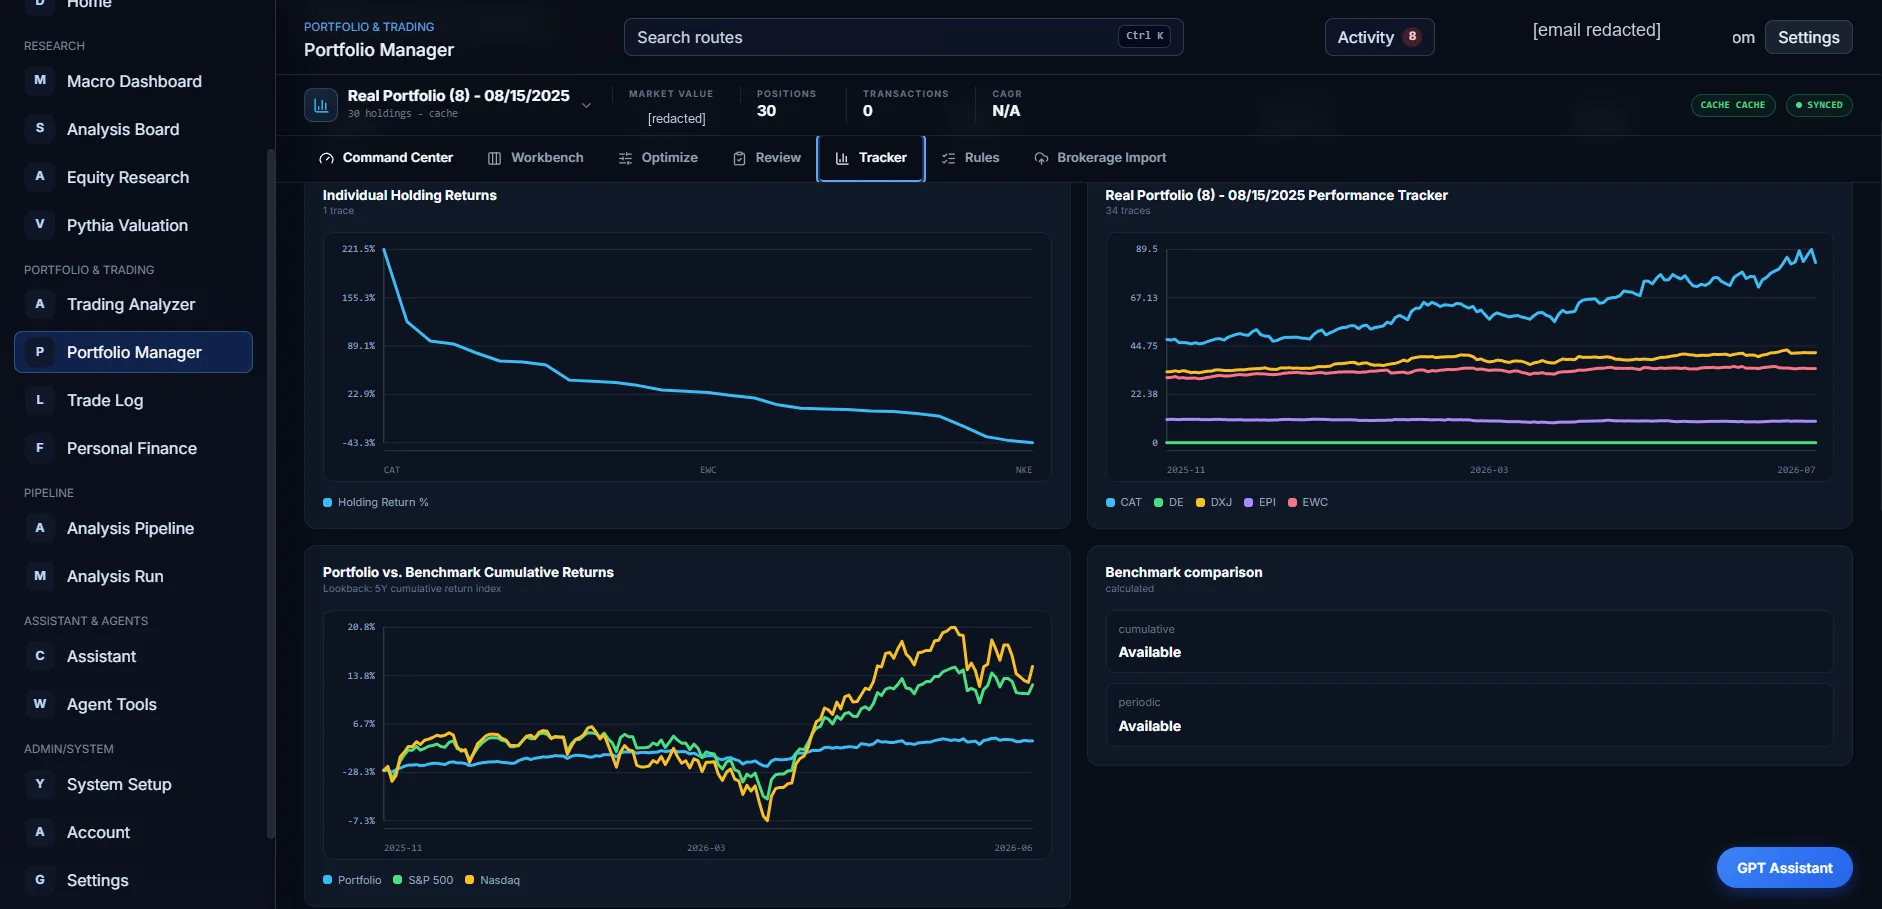
Task: Click the A icon beside Account
Action: tap(40, 832)
